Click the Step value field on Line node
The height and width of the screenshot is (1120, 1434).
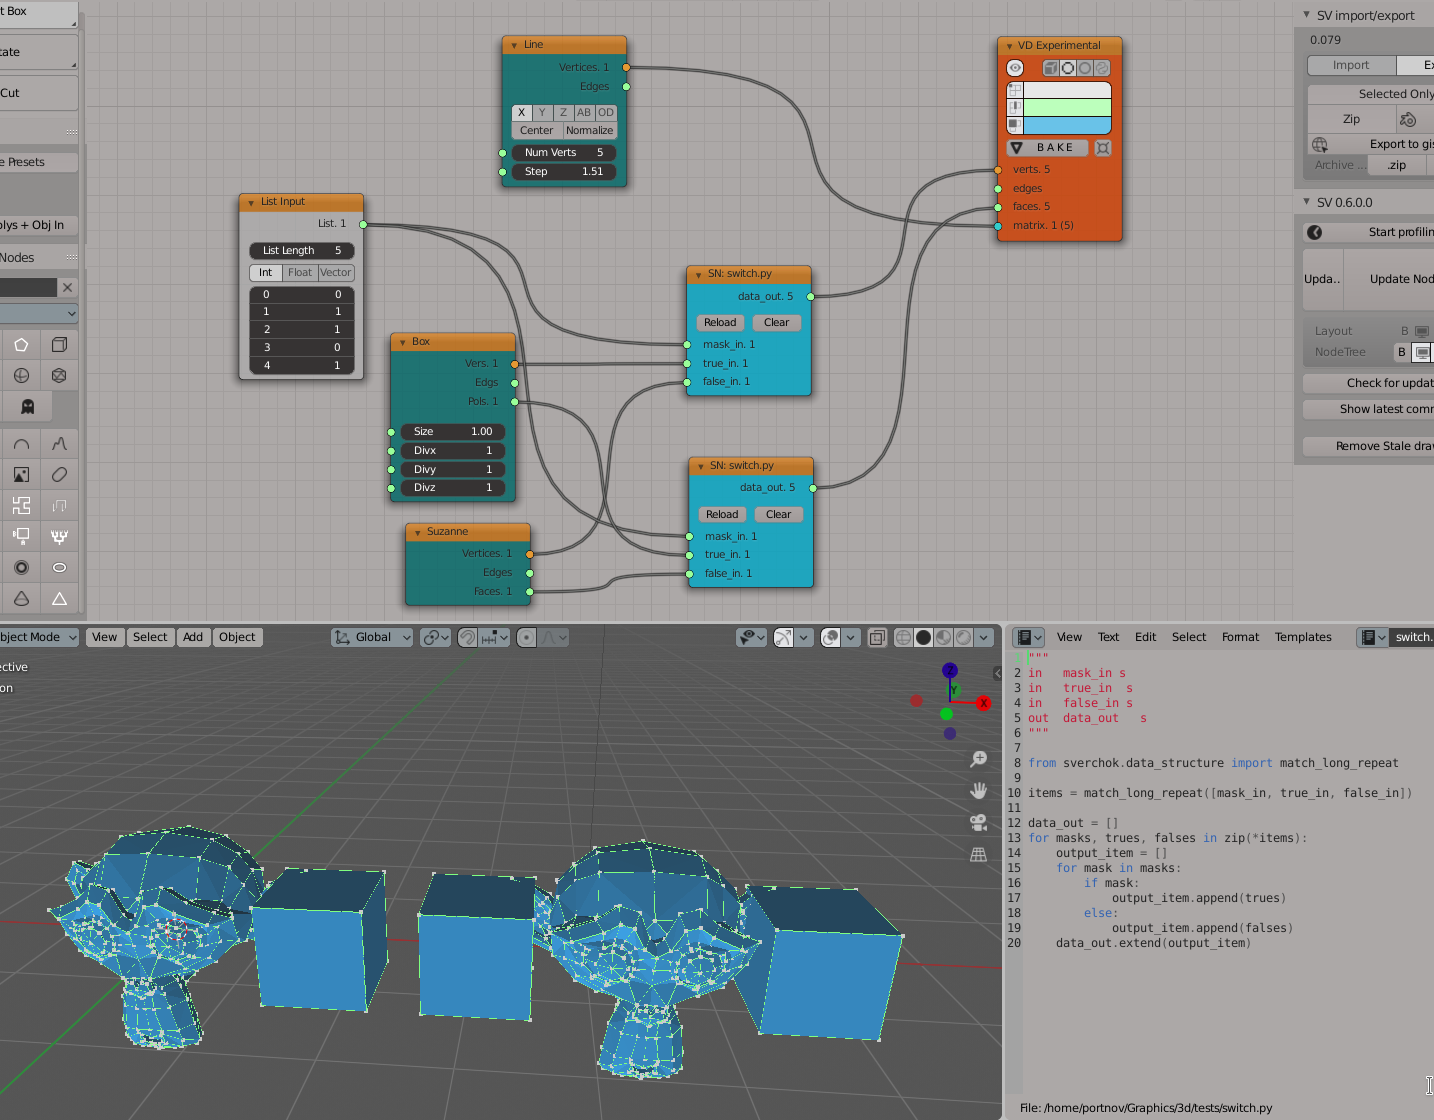564,172
